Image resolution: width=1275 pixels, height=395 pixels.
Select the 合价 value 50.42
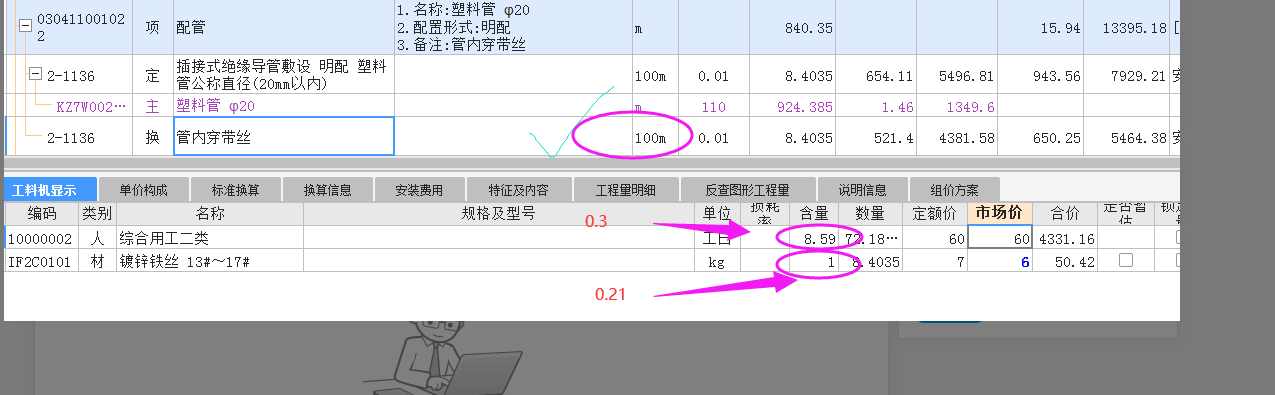coord(1065,260)
